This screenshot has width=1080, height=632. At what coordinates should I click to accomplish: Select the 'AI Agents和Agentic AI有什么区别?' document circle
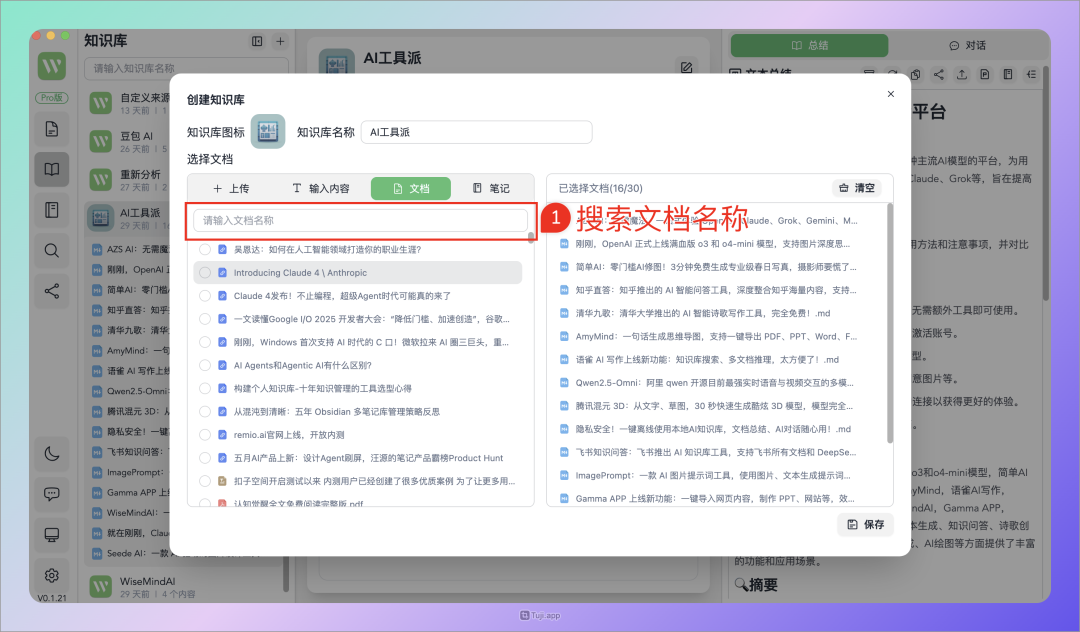(x=205, y=365)
